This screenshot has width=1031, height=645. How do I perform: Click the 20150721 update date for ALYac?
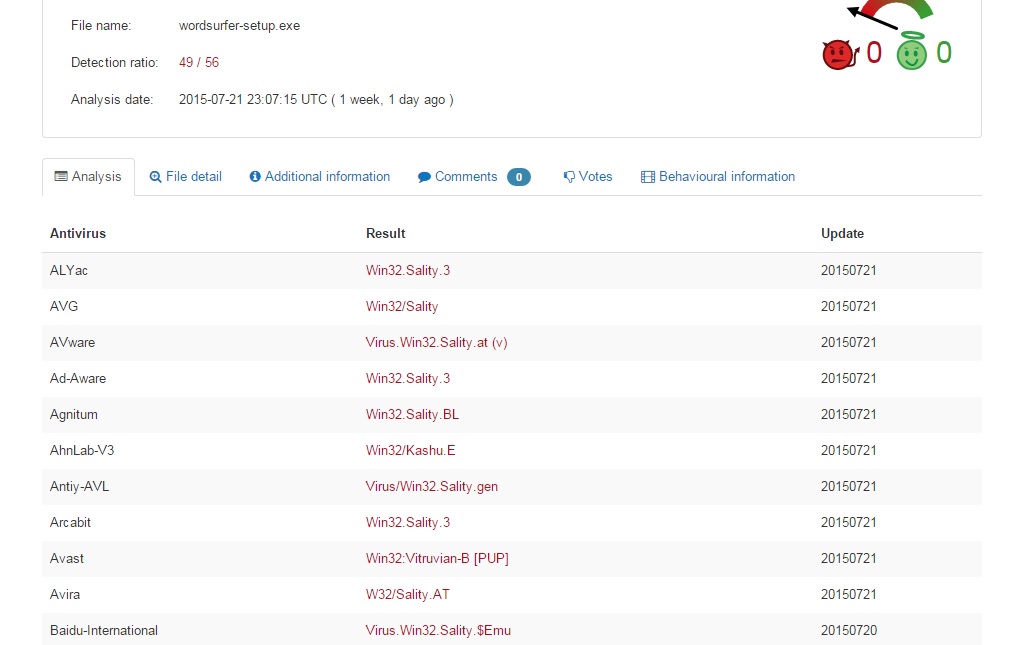tap(849, 270)
